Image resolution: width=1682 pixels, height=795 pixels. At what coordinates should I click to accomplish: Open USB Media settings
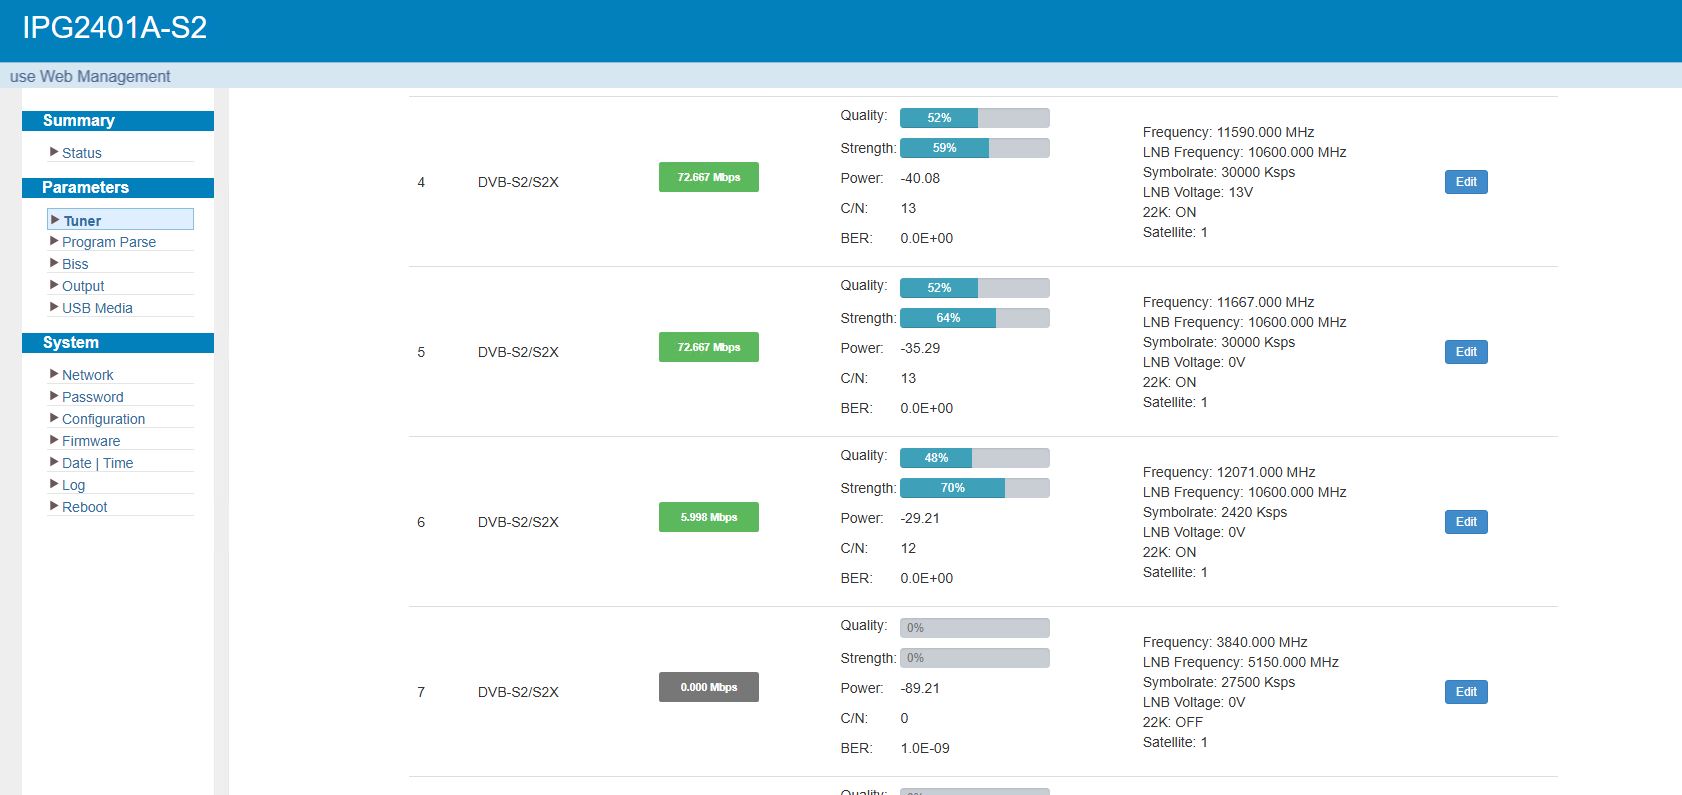[97, 308]
